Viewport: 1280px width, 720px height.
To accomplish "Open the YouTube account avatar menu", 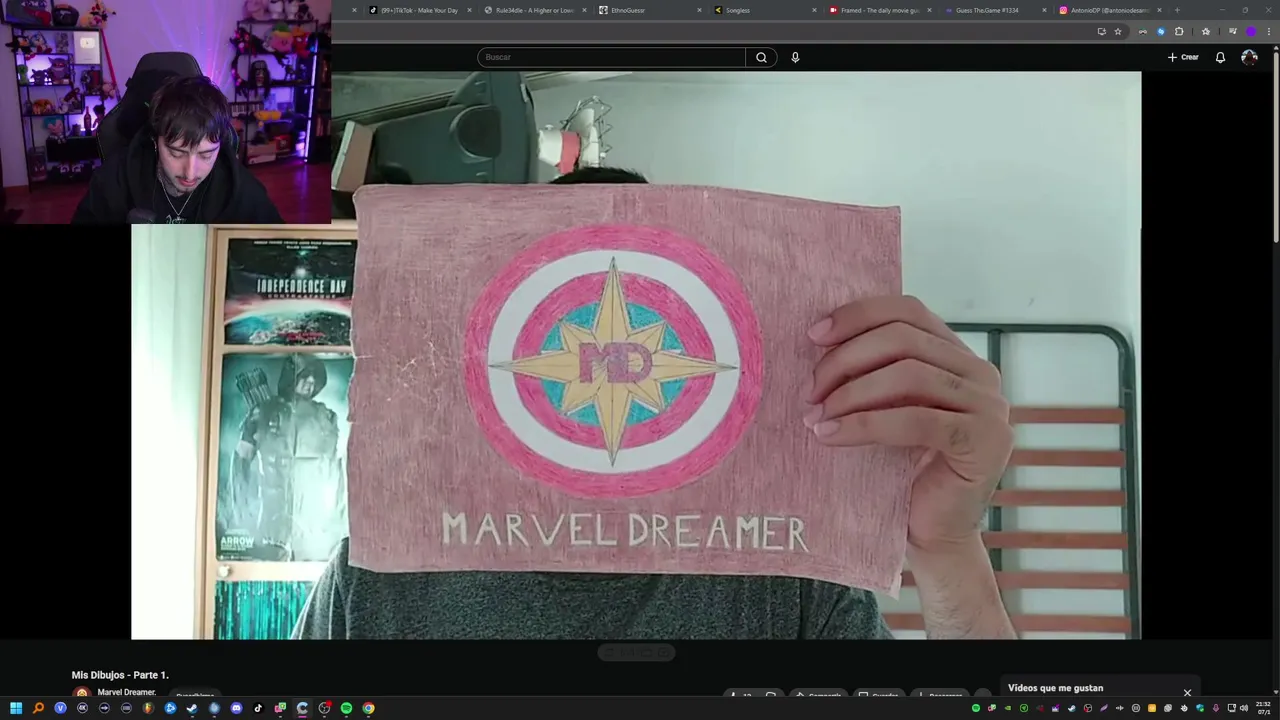I will (x=1249, y=57).
